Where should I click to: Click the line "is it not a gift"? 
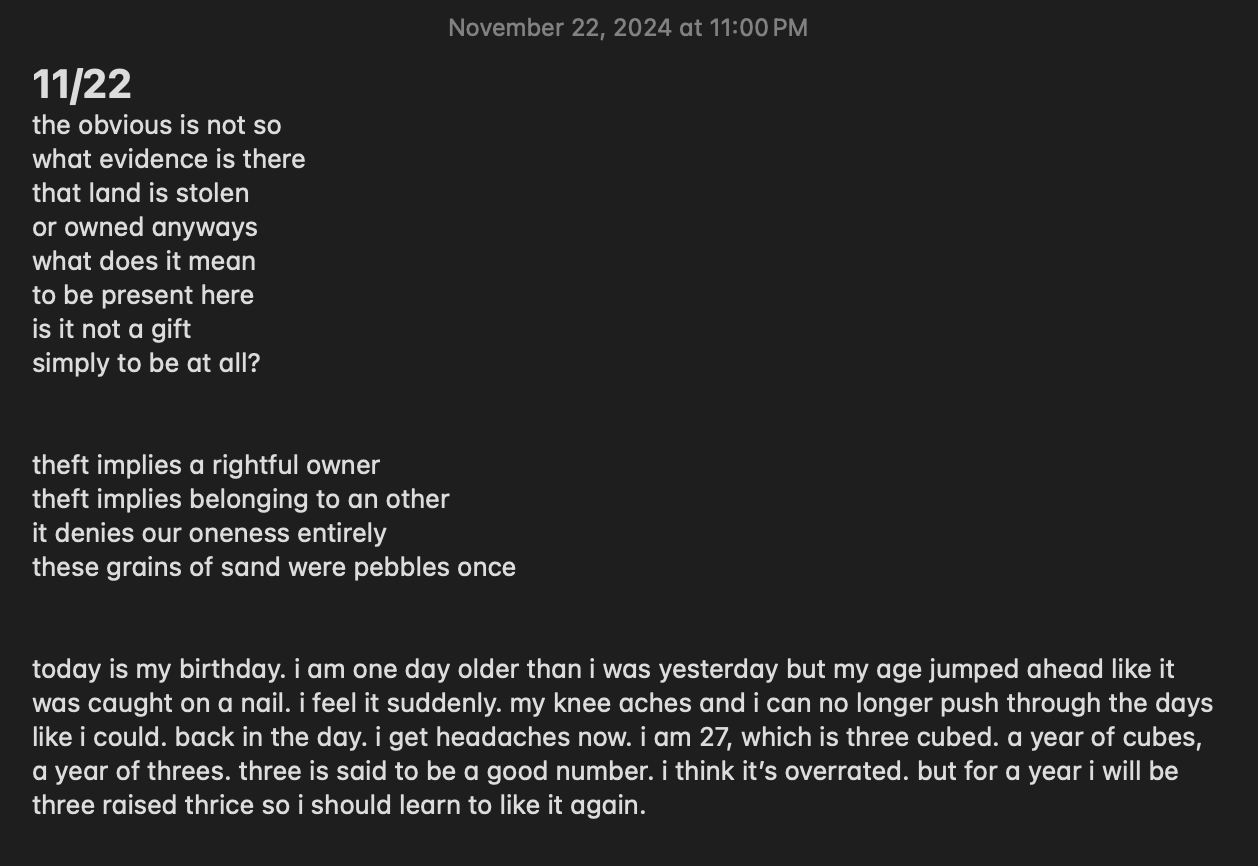(x=111, y=329)
